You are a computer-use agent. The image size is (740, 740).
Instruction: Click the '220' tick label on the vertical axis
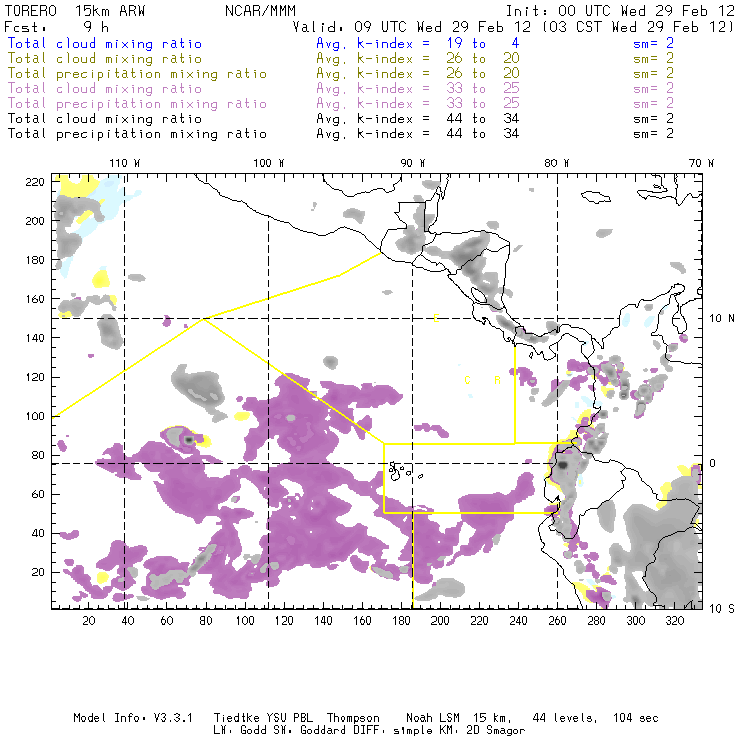tap(35, 182)
